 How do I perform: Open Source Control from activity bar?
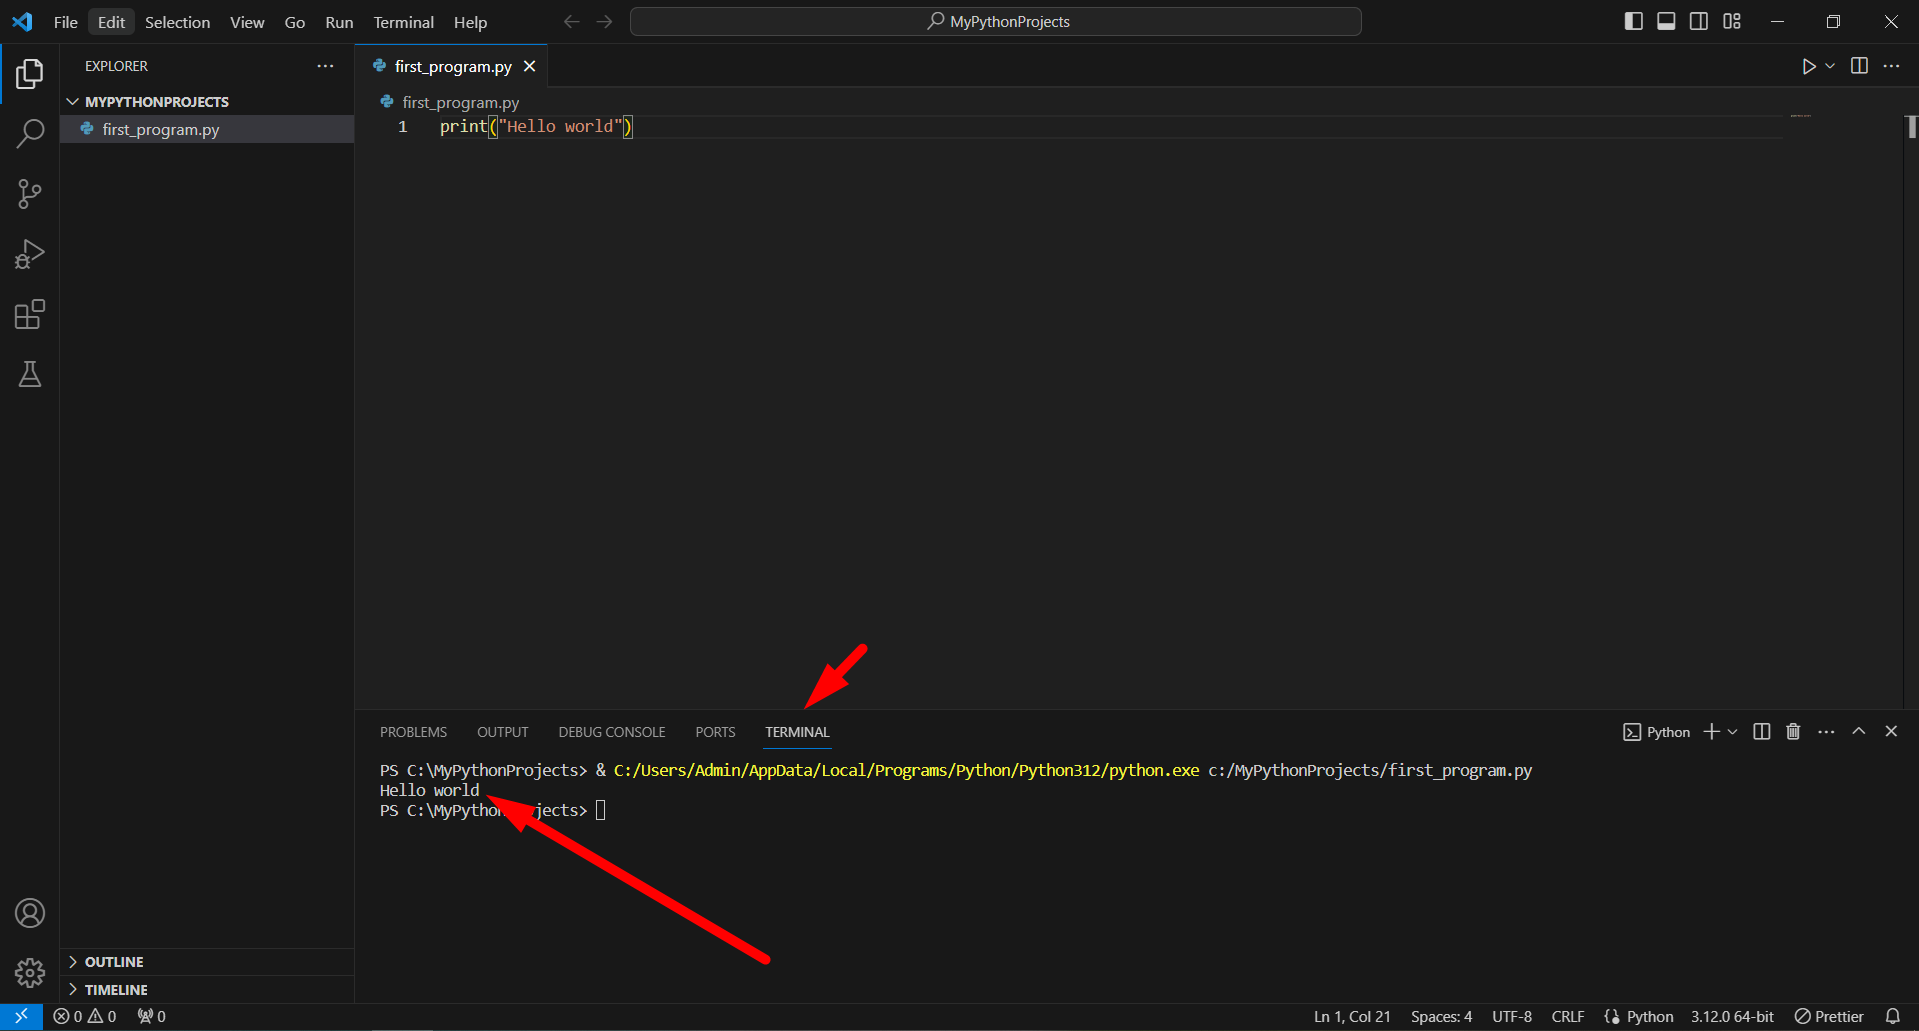coord(30,193)
